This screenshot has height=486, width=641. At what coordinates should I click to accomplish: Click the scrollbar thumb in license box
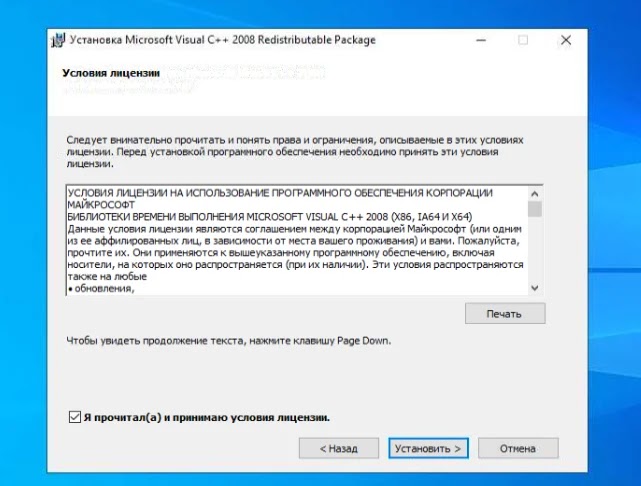[x=535, y=209]
